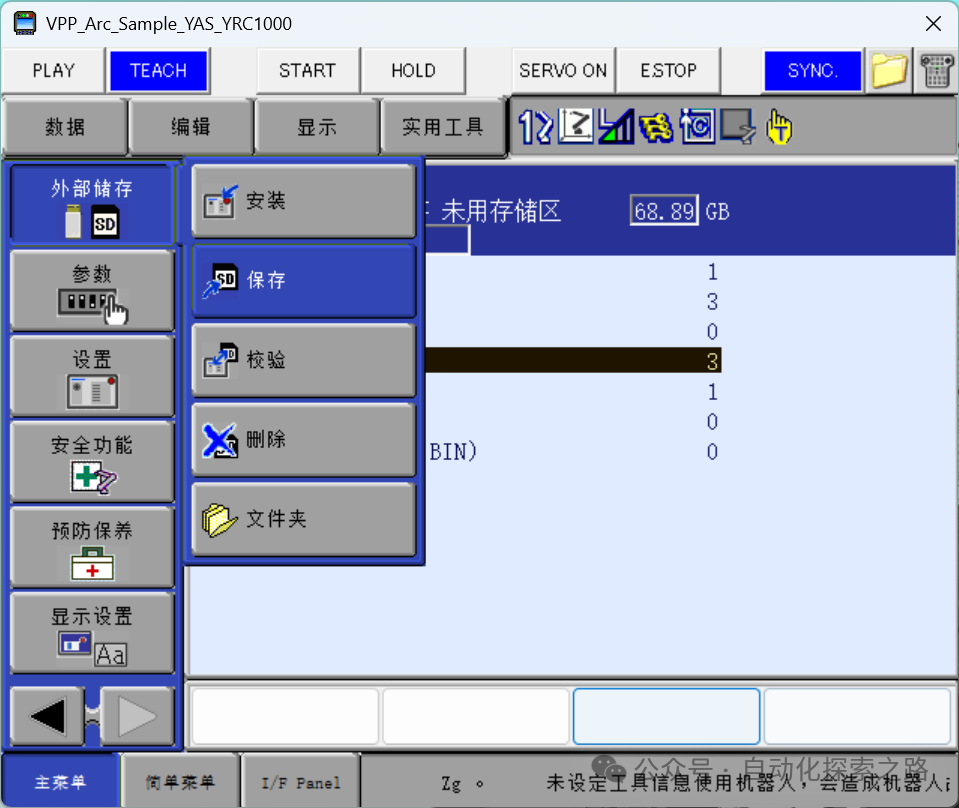The image size is (959, 808).
Task: Click the 68.89 free storage field
Action: tap(664, 211)
